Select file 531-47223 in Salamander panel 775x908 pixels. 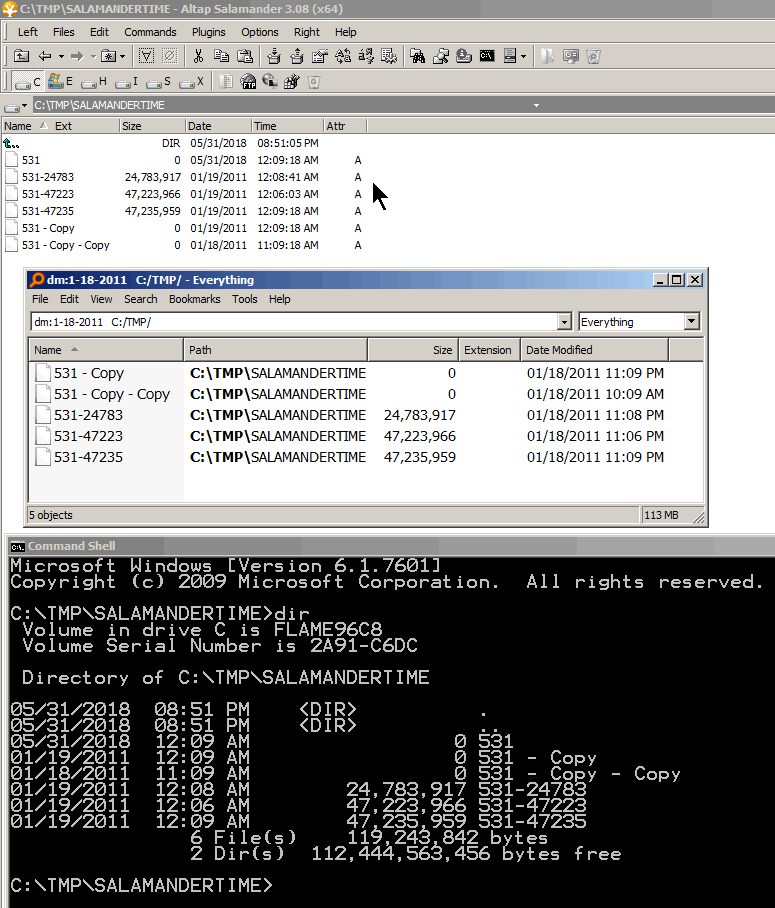(48, 194)
